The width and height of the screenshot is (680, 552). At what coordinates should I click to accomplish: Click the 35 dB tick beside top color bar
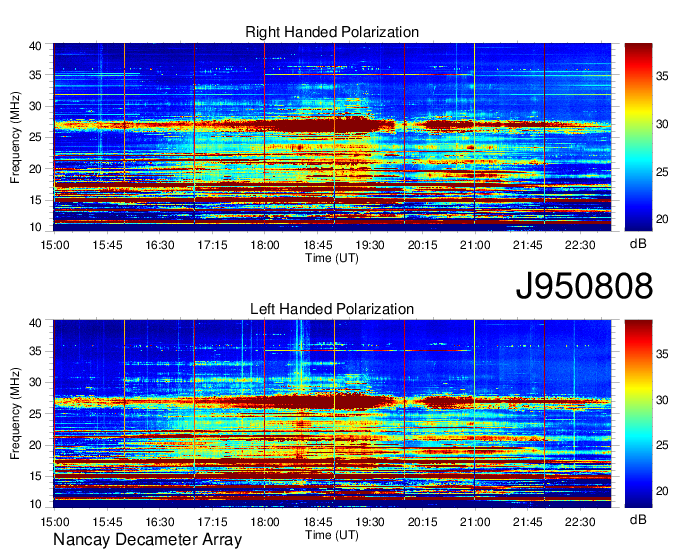662,77
